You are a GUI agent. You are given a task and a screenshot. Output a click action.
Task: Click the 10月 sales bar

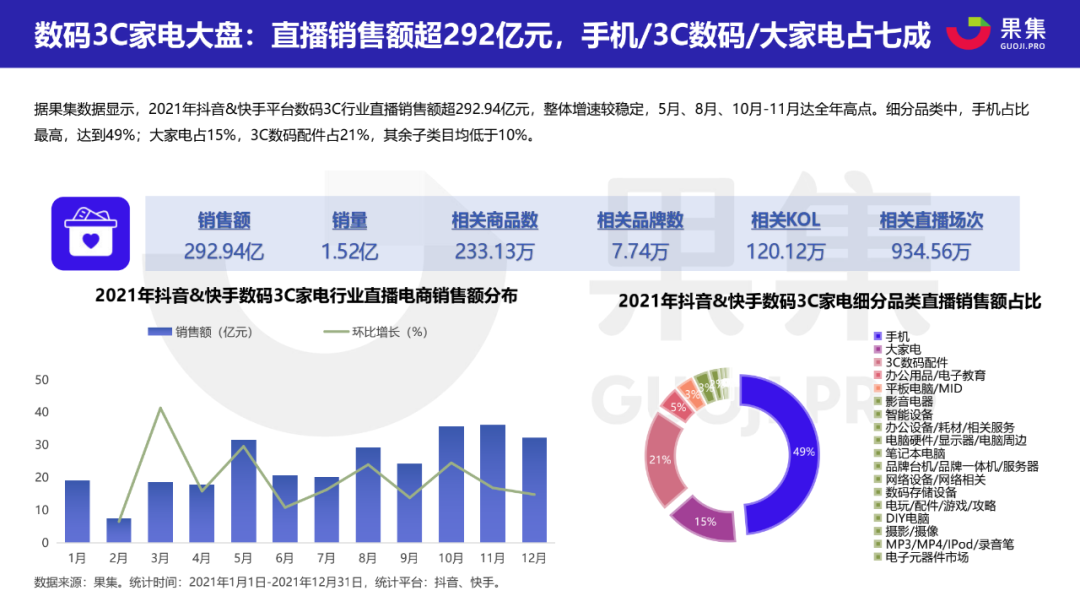451,484
